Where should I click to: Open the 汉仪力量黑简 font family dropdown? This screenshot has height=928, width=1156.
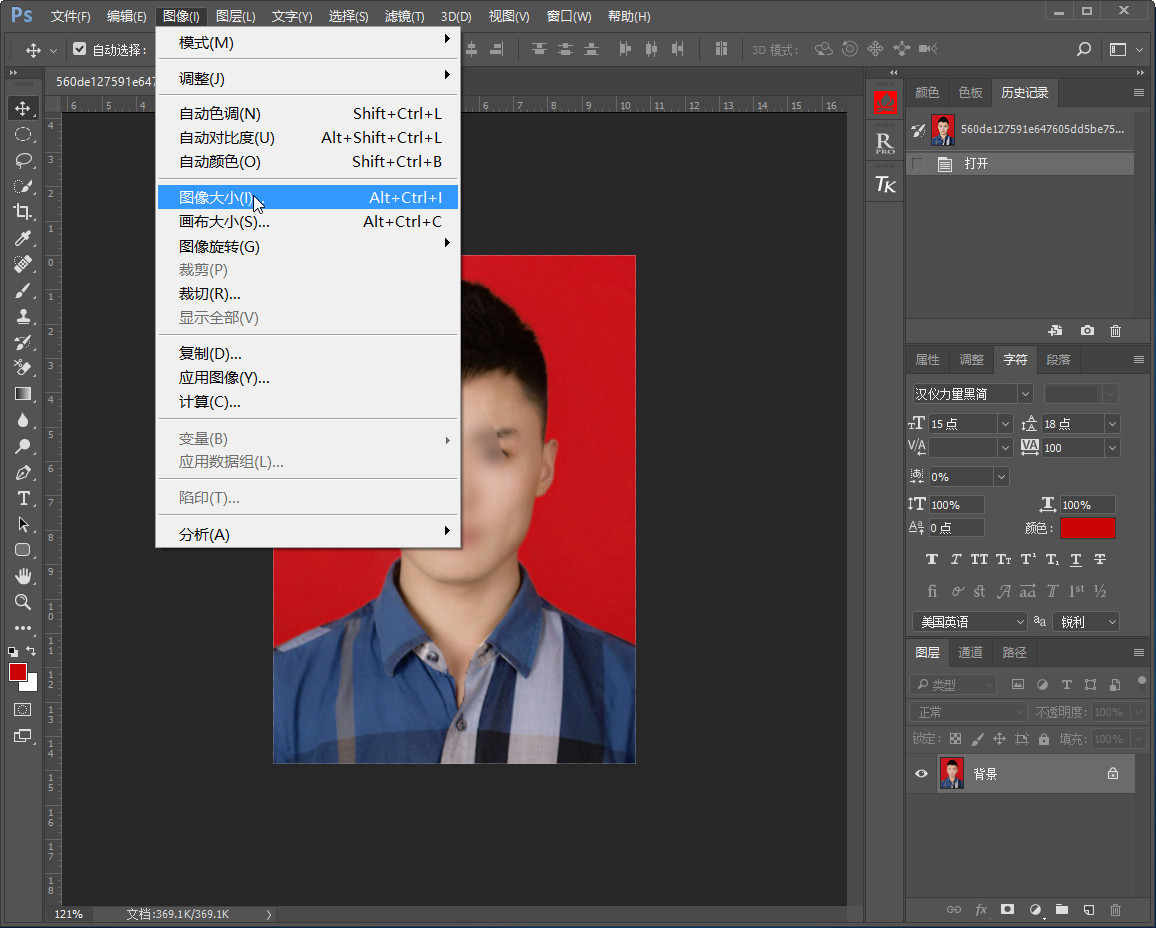pyautogui.click(x=1024, y=394)
